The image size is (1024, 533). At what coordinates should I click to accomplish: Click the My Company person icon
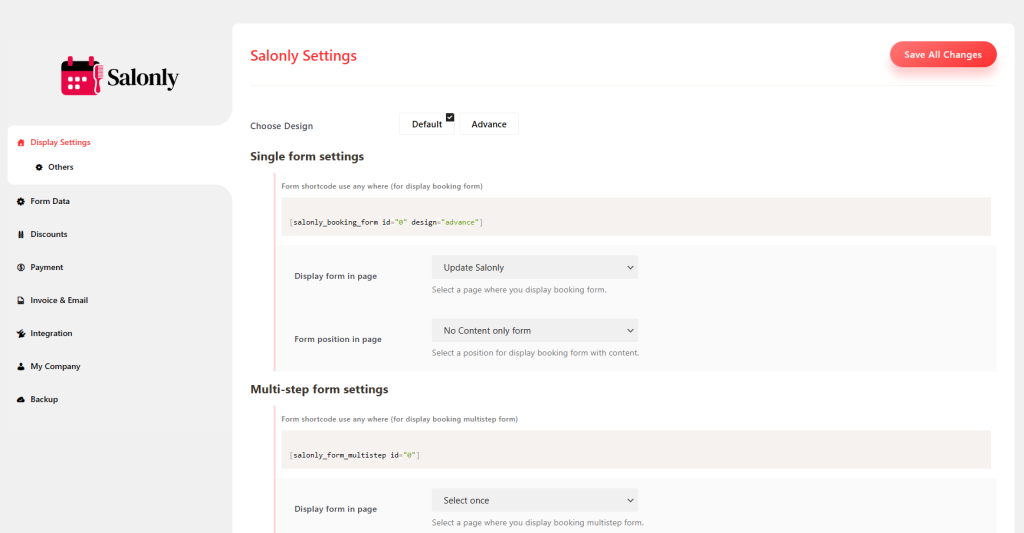point(21,366)
